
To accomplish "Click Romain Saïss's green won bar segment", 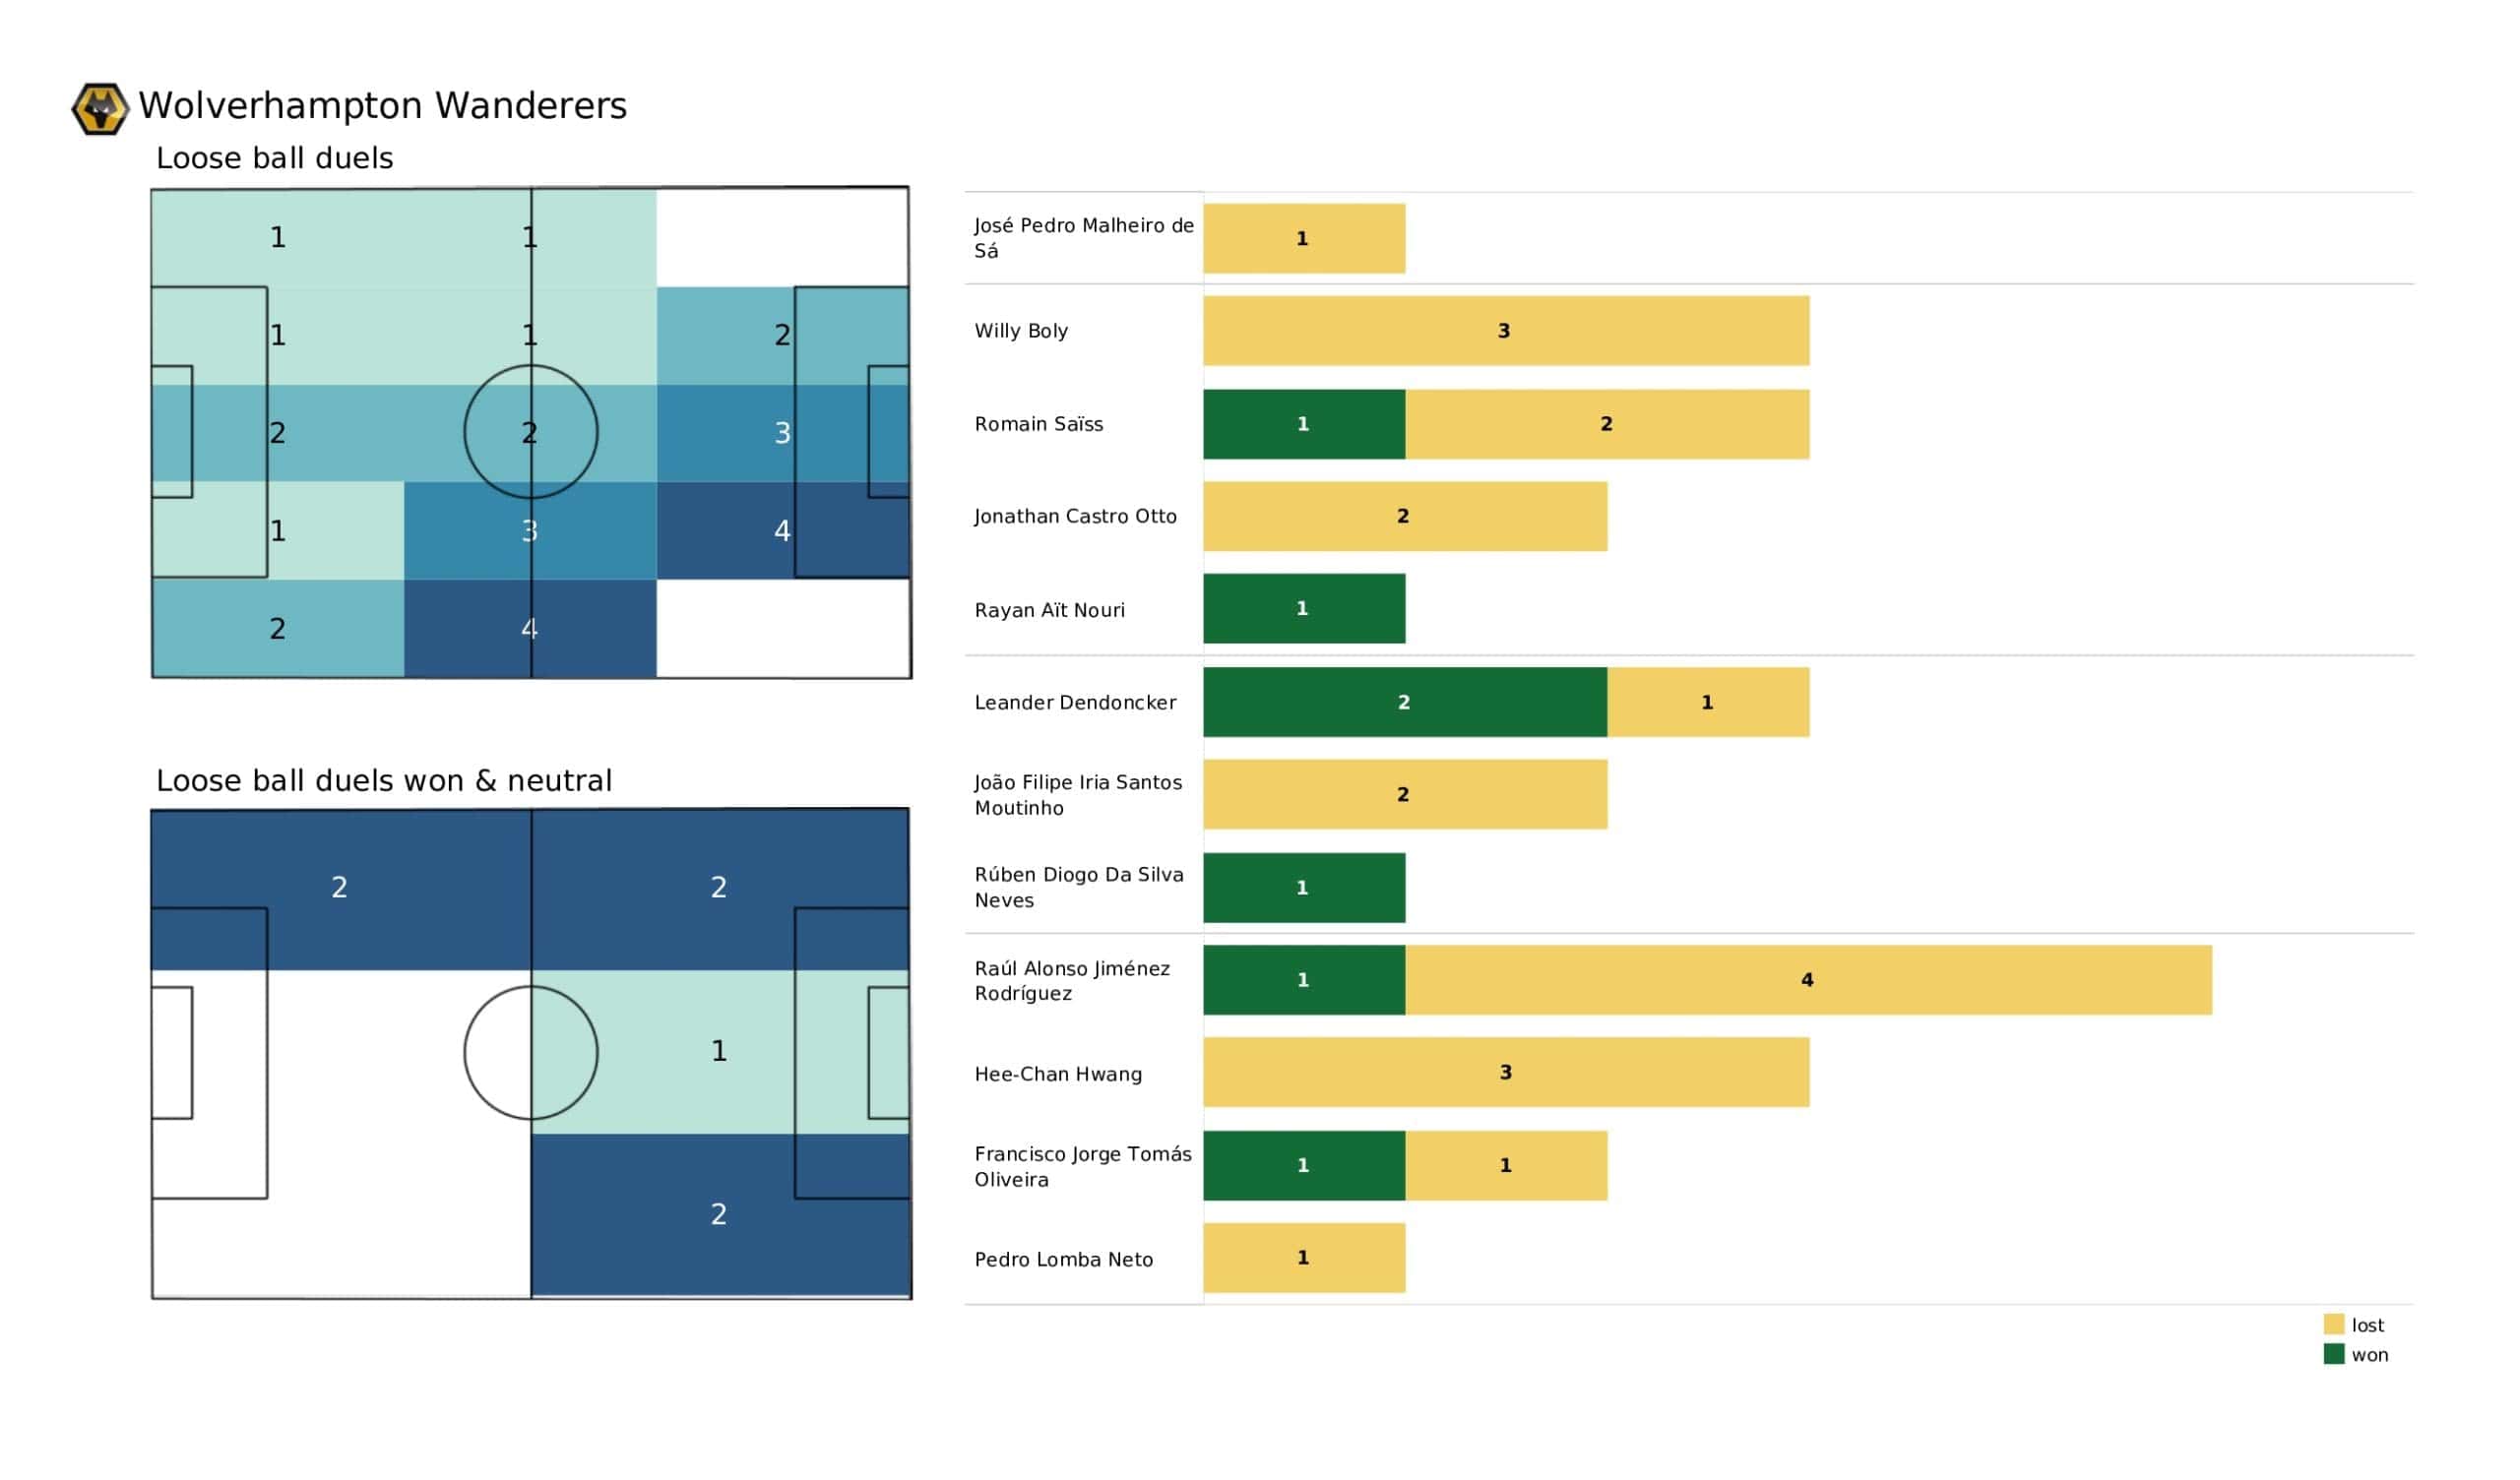I will point(1303,424).
